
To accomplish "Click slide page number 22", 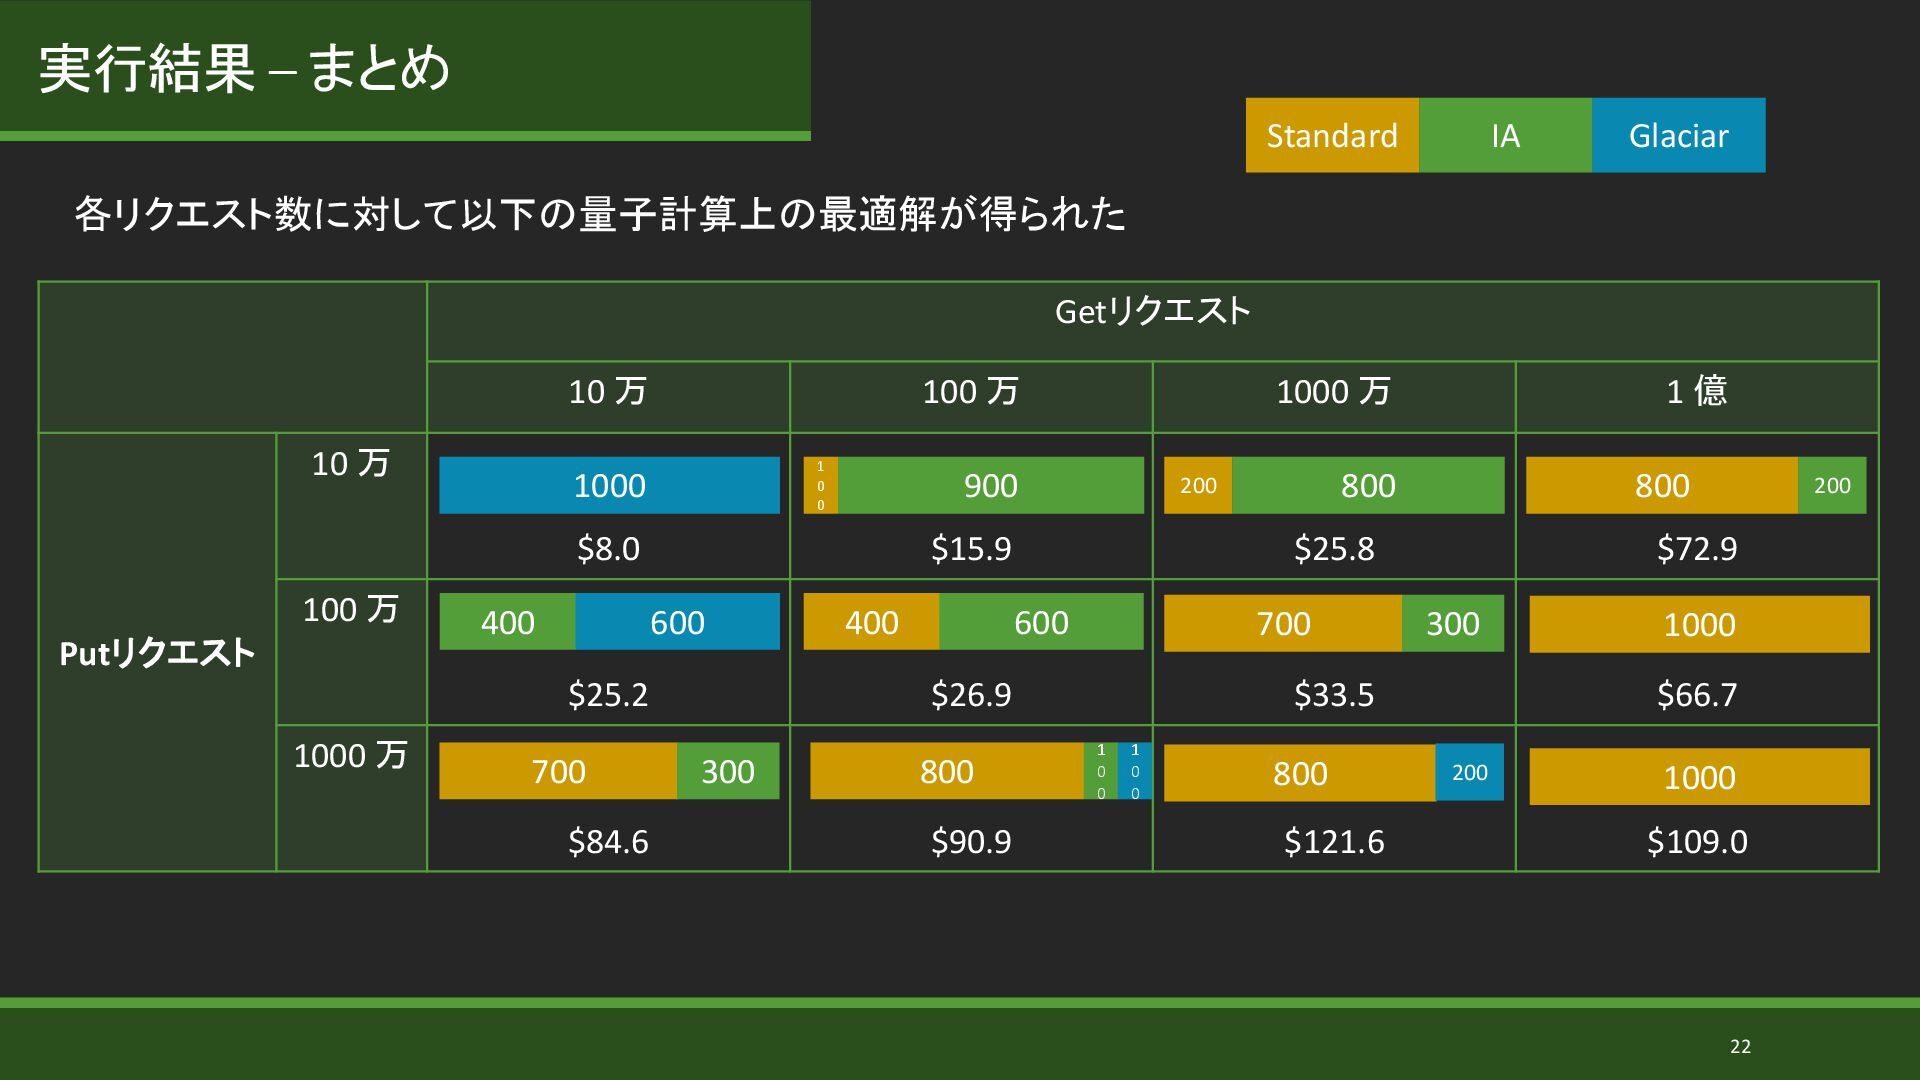I will pyautogui.click(x=1740, y=1046).
